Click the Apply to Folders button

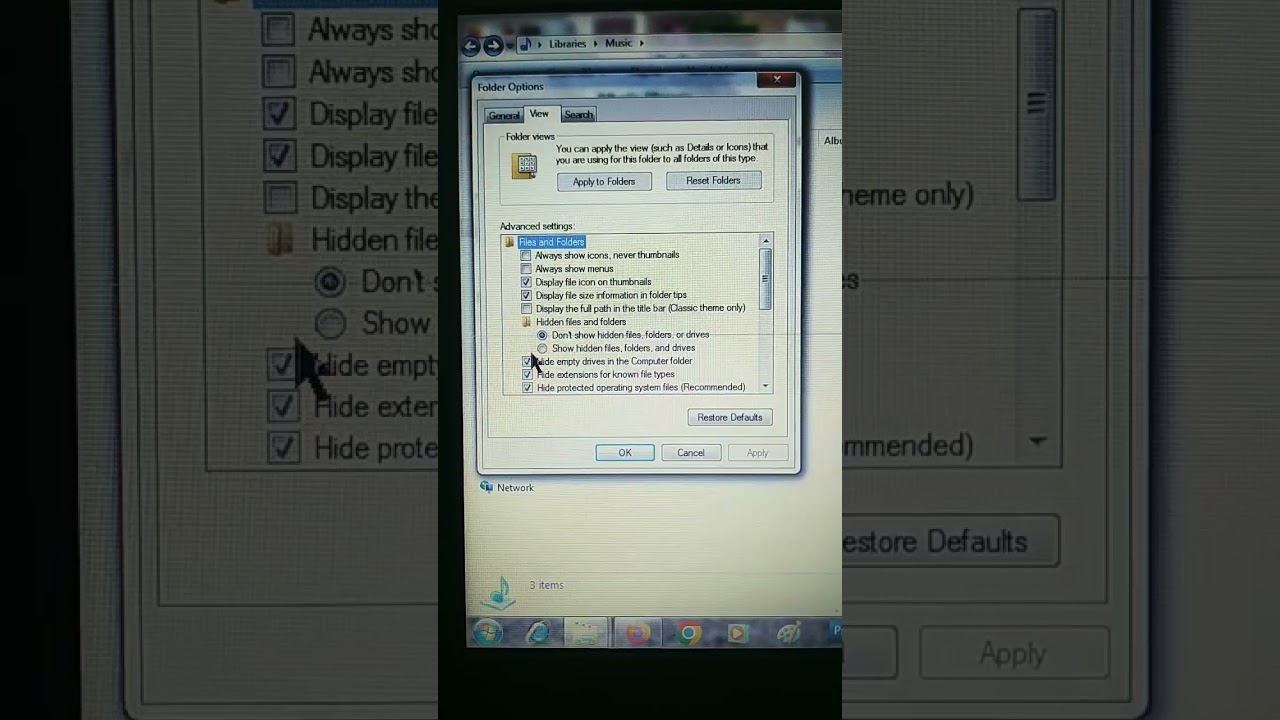point(604,182)
